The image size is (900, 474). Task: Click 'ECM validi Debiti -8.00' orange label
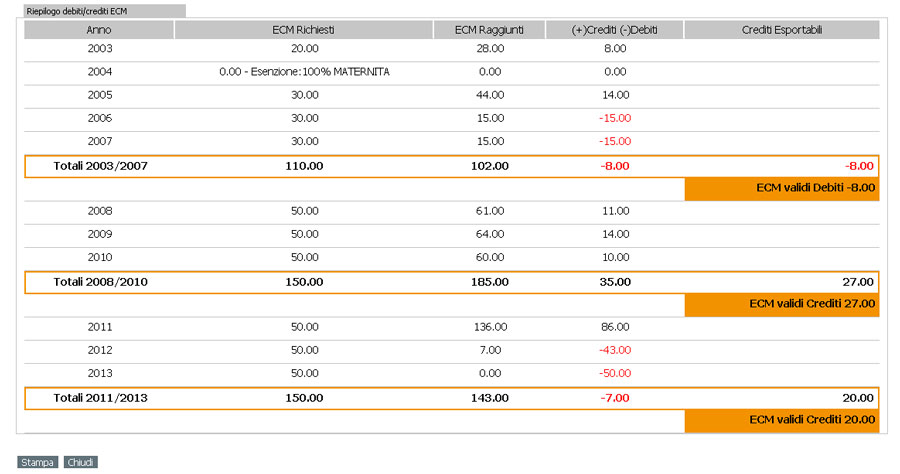782,189
